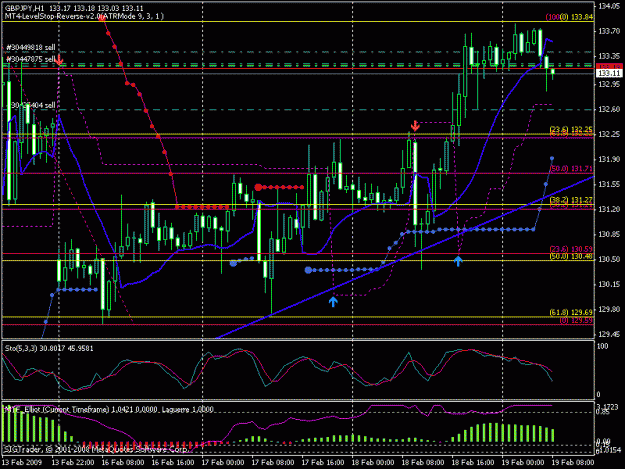
Task: Click the 17 Feb 08:00 time axis label
Action: coord(273,463)
